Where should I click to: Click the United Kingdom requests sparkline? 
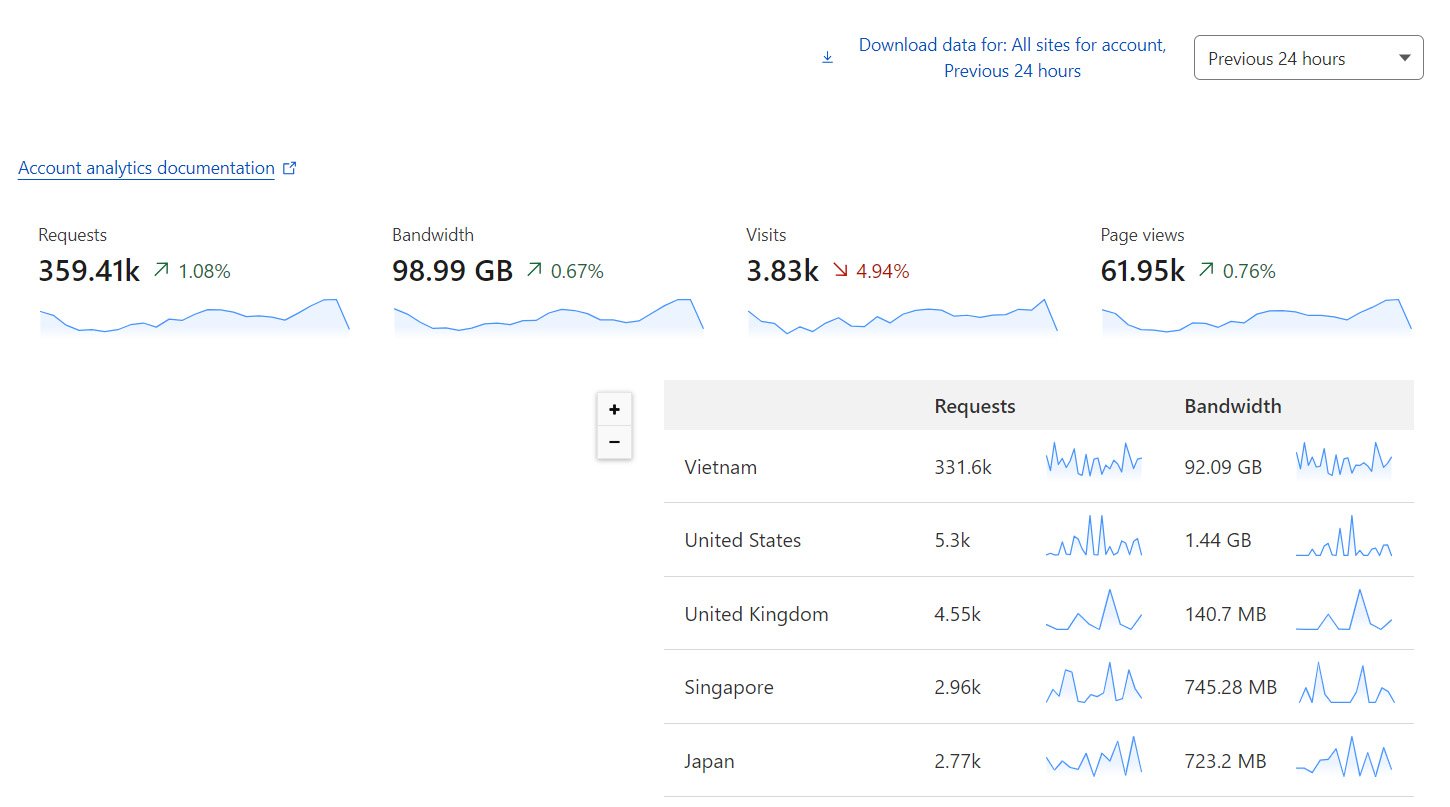point(1094,611)
